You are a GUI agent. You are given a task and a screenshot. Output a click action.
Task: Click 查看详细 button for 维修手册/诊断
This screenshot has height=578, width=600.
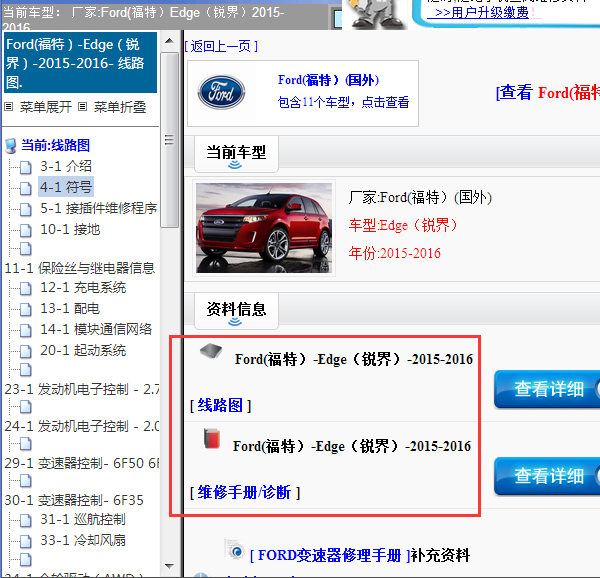(x=547, y=476)
